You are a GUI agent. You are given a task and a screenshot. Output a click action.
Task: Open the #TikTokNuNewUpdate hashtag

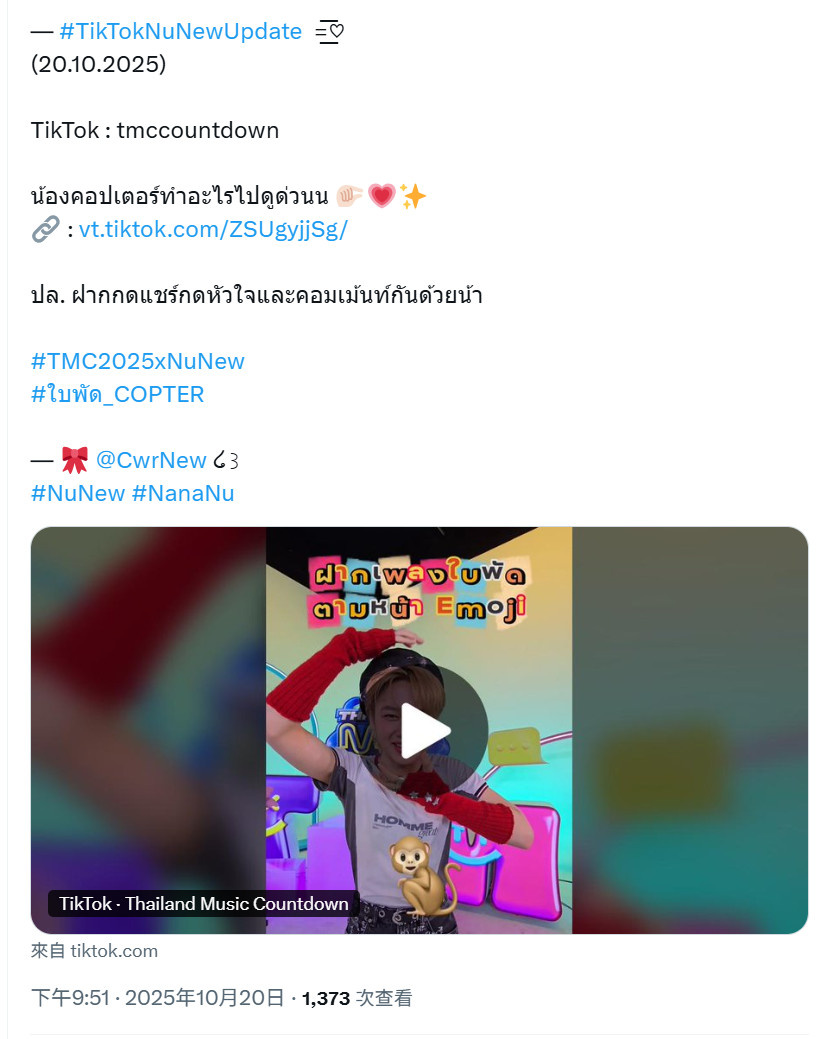180,31
